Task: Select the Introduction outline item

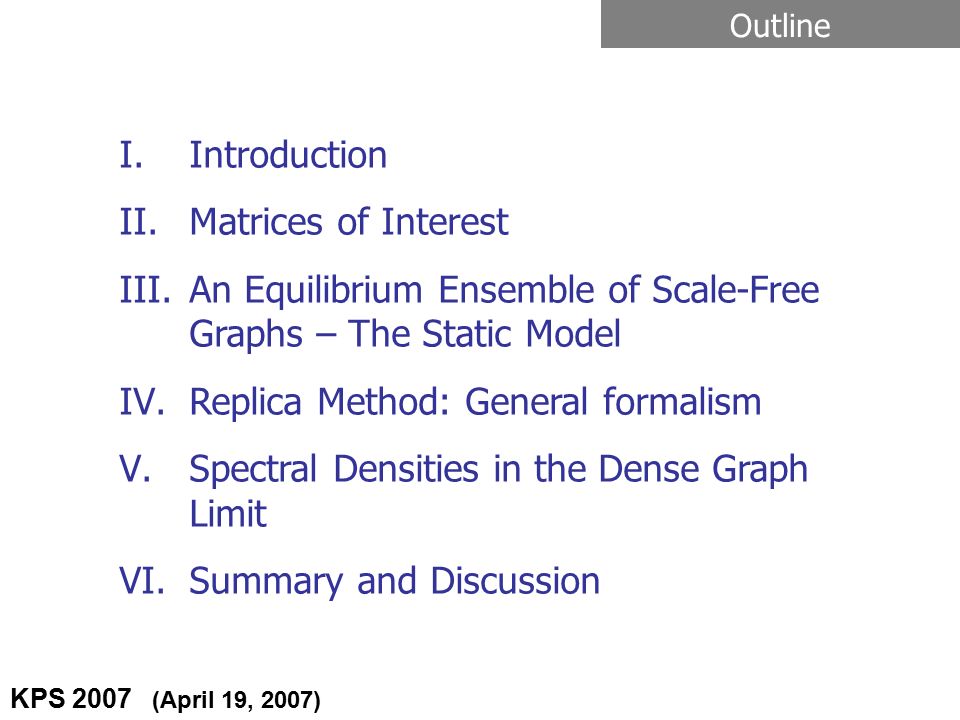Action: tap(288, 155)
